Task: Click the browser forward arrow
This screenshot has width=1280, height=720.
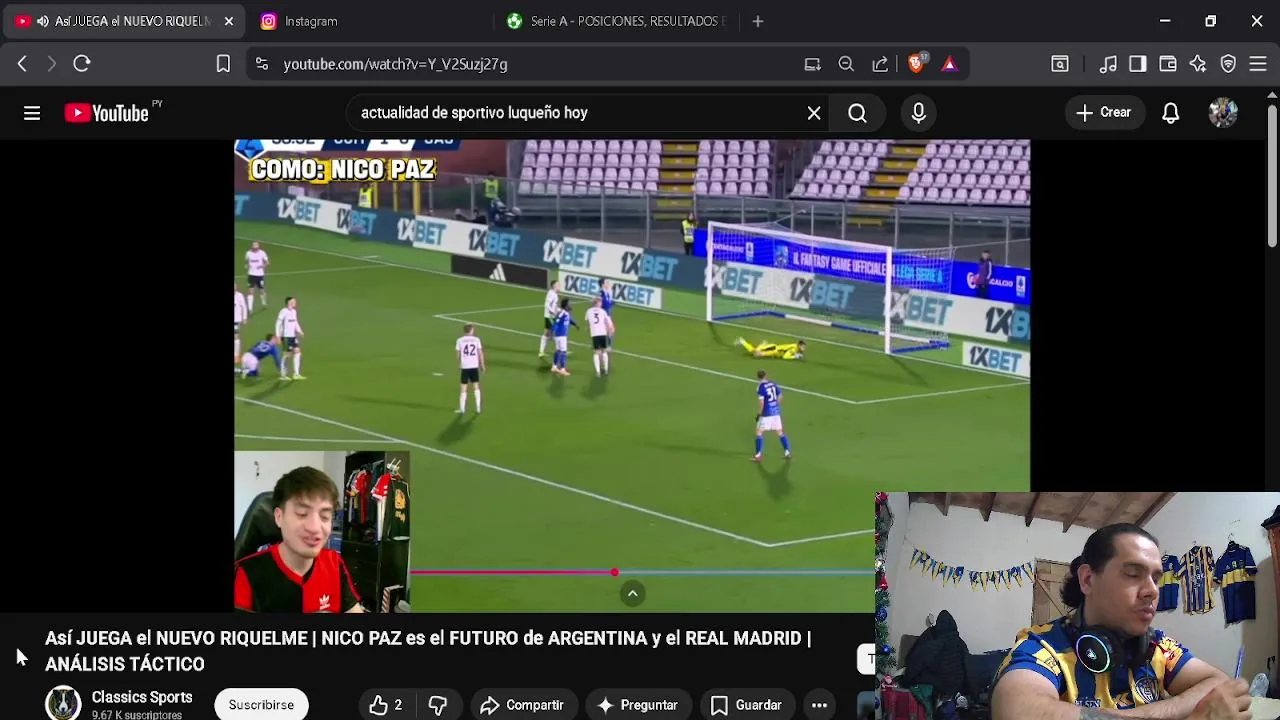Action: [x=52, y=64]
